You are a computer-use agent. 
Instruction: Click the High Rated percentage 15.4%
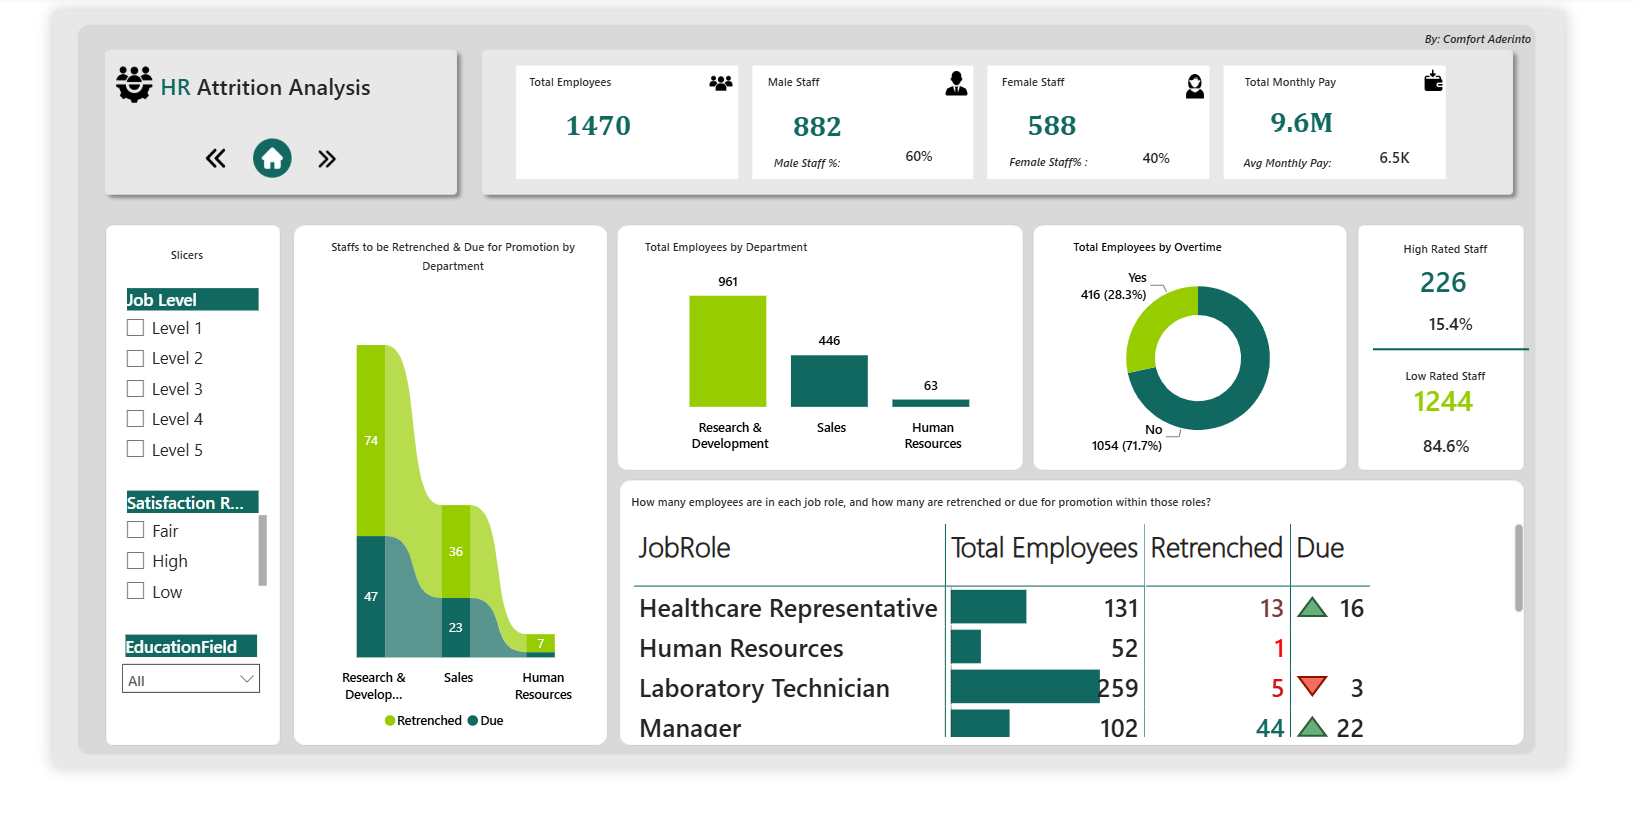(x=1450, y=324)
